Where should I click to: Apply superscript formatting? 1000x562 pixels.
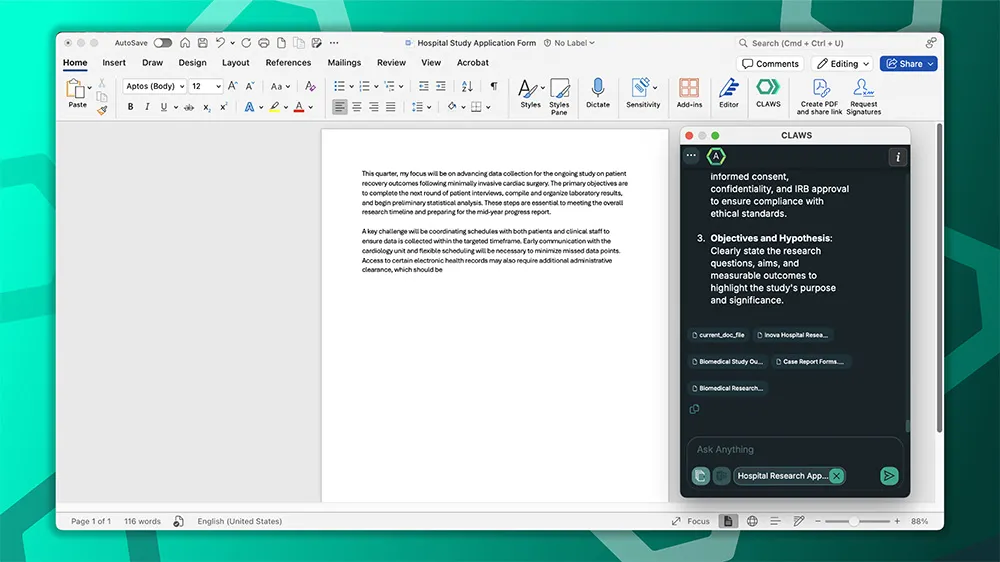pos(223,107)
